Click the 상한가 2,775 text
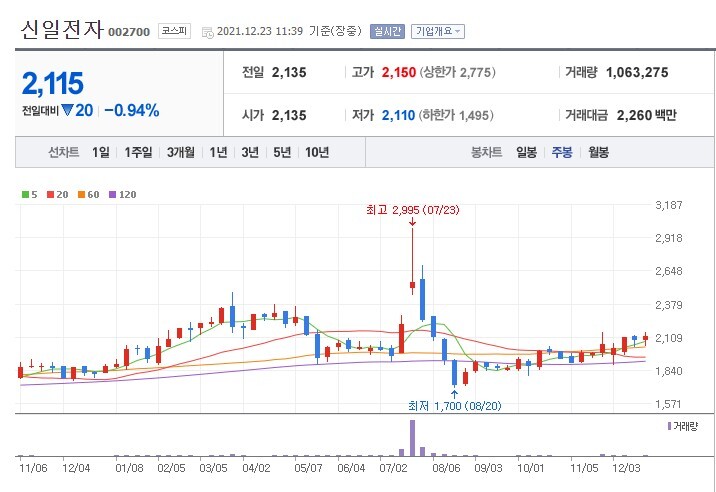This screenshot has height=492, width=716. coord(457,72)
